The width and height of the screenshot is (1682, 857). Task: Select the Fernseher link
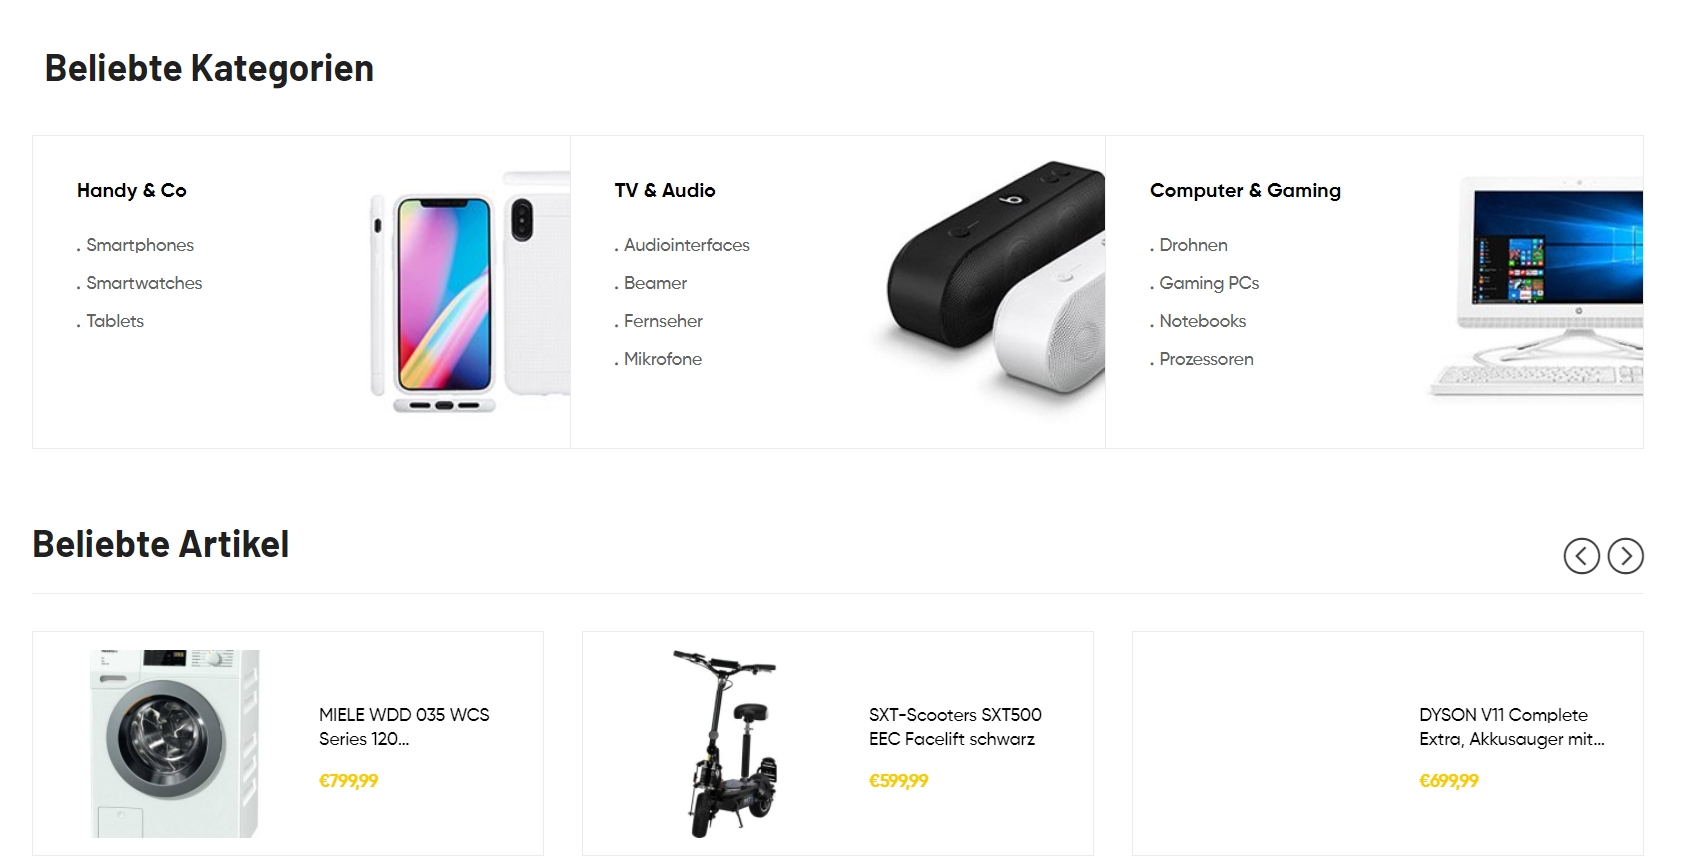(x=663, y=321)
